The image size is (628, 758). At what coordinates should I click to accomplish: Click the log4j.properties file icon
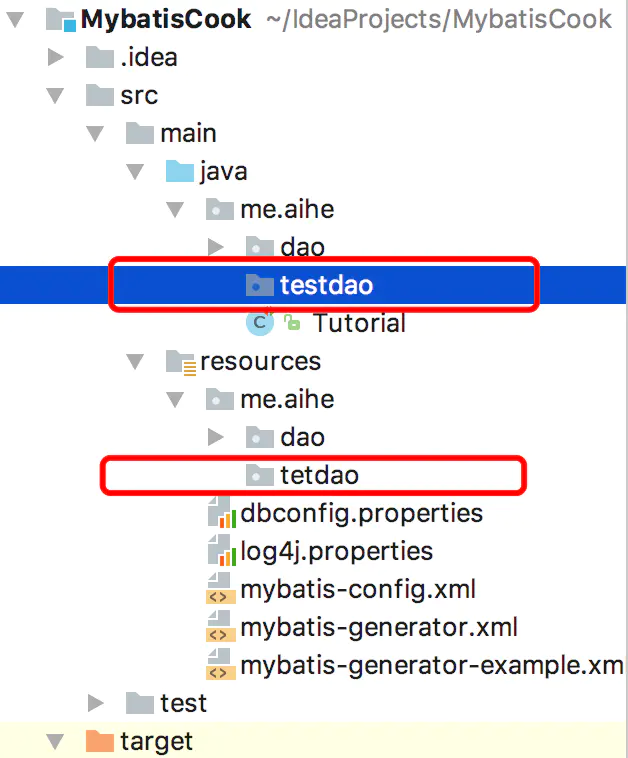point(222,551)
